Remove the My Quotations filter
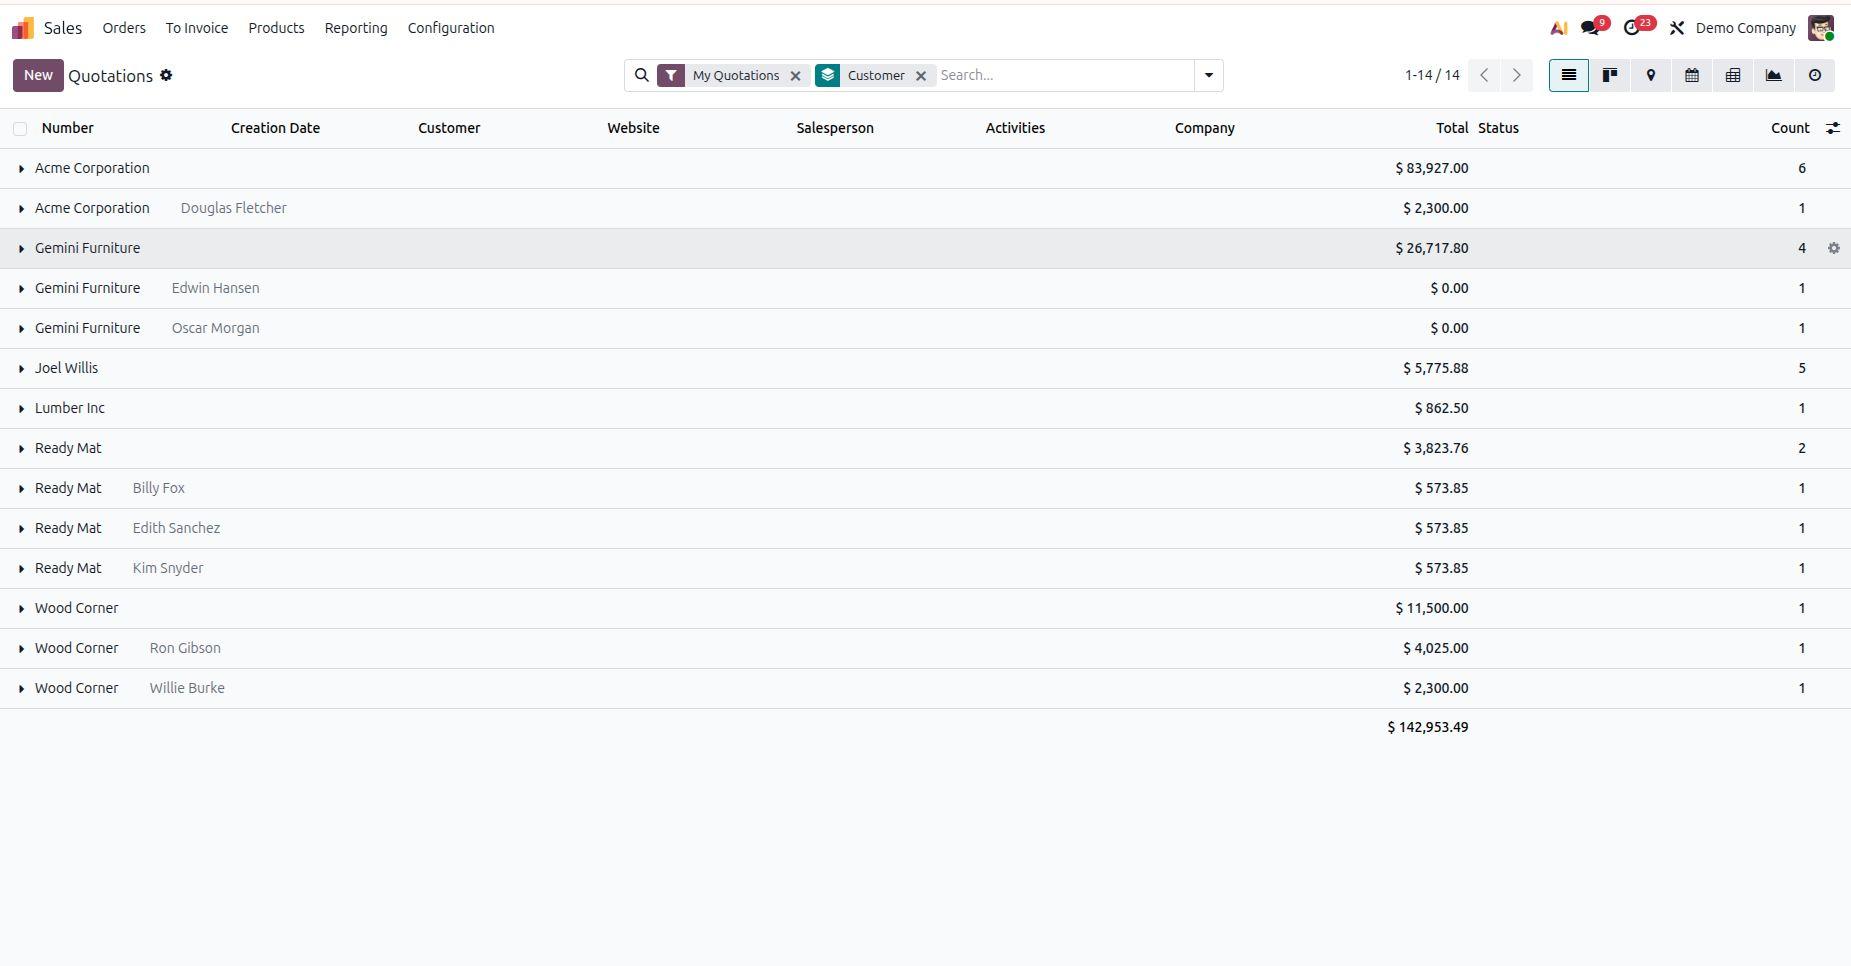The width and height of the screenshot is (1851, 966). point(796,75)
